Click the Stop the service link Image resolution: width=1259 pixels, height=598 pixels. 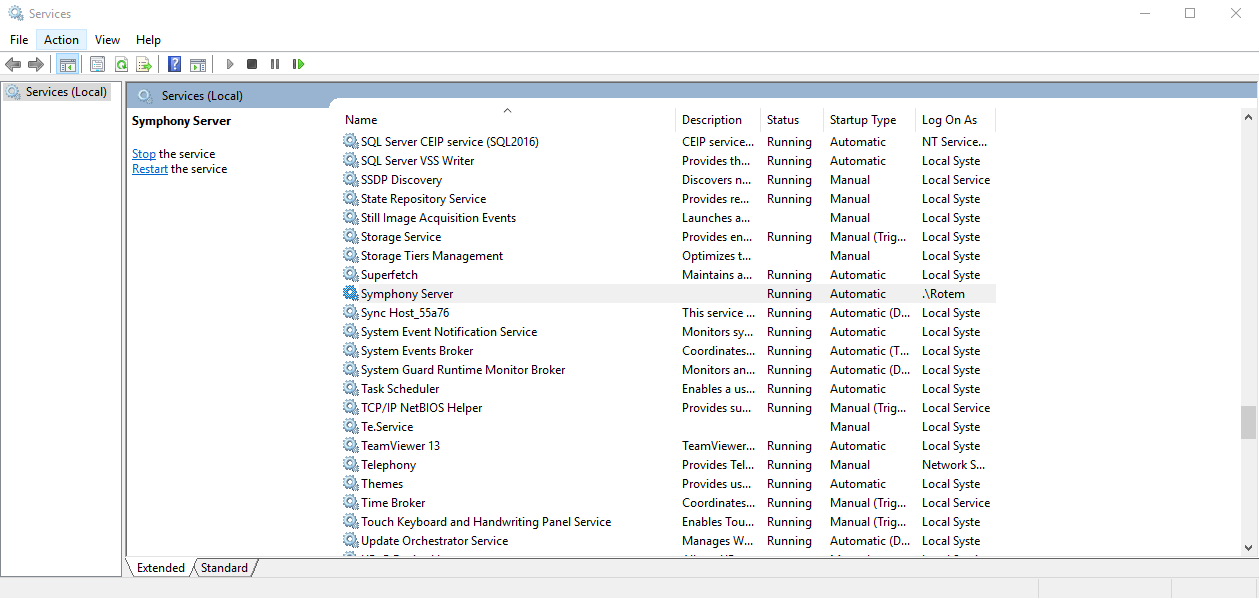tap(144, 154)
